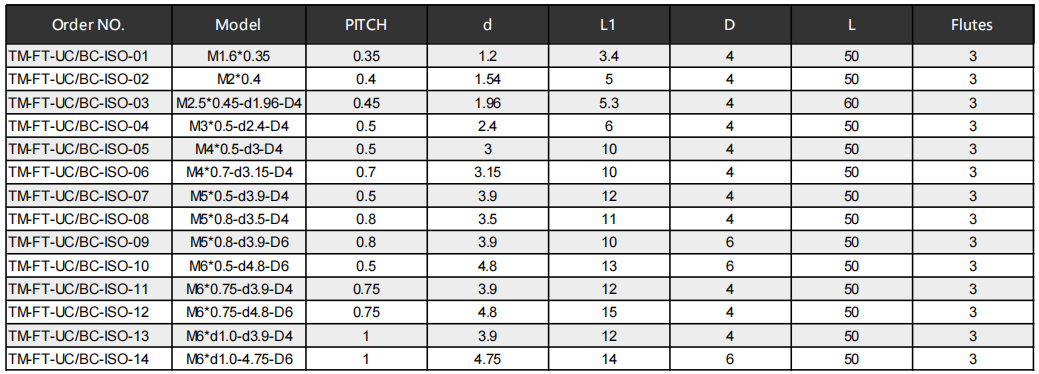This screenshot has width=1039, height=374.
Task: Click the 5.3 L1 value
Action: click(x=608, y=103)
